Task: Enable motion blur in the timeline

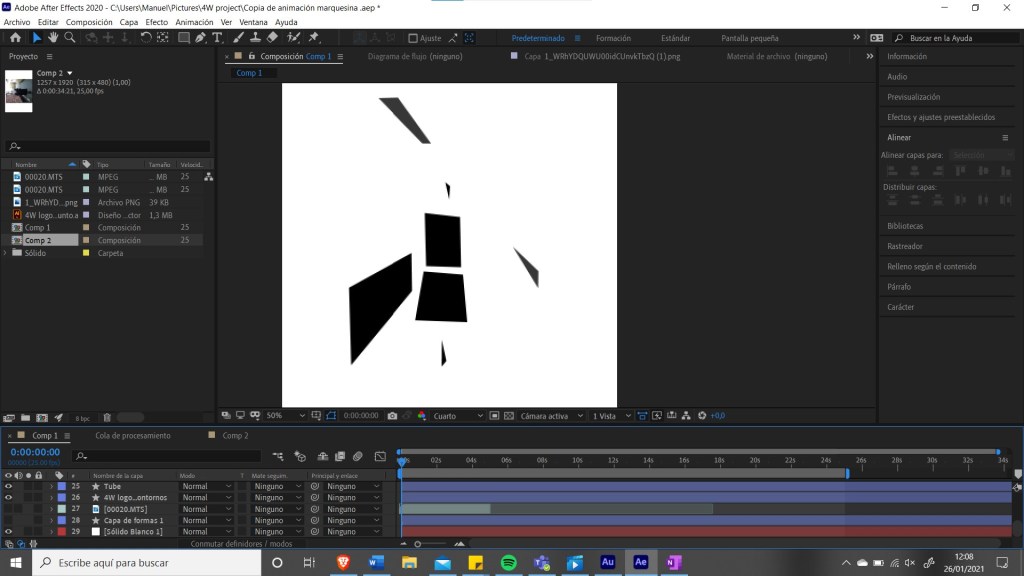Action: pos(357,456)
